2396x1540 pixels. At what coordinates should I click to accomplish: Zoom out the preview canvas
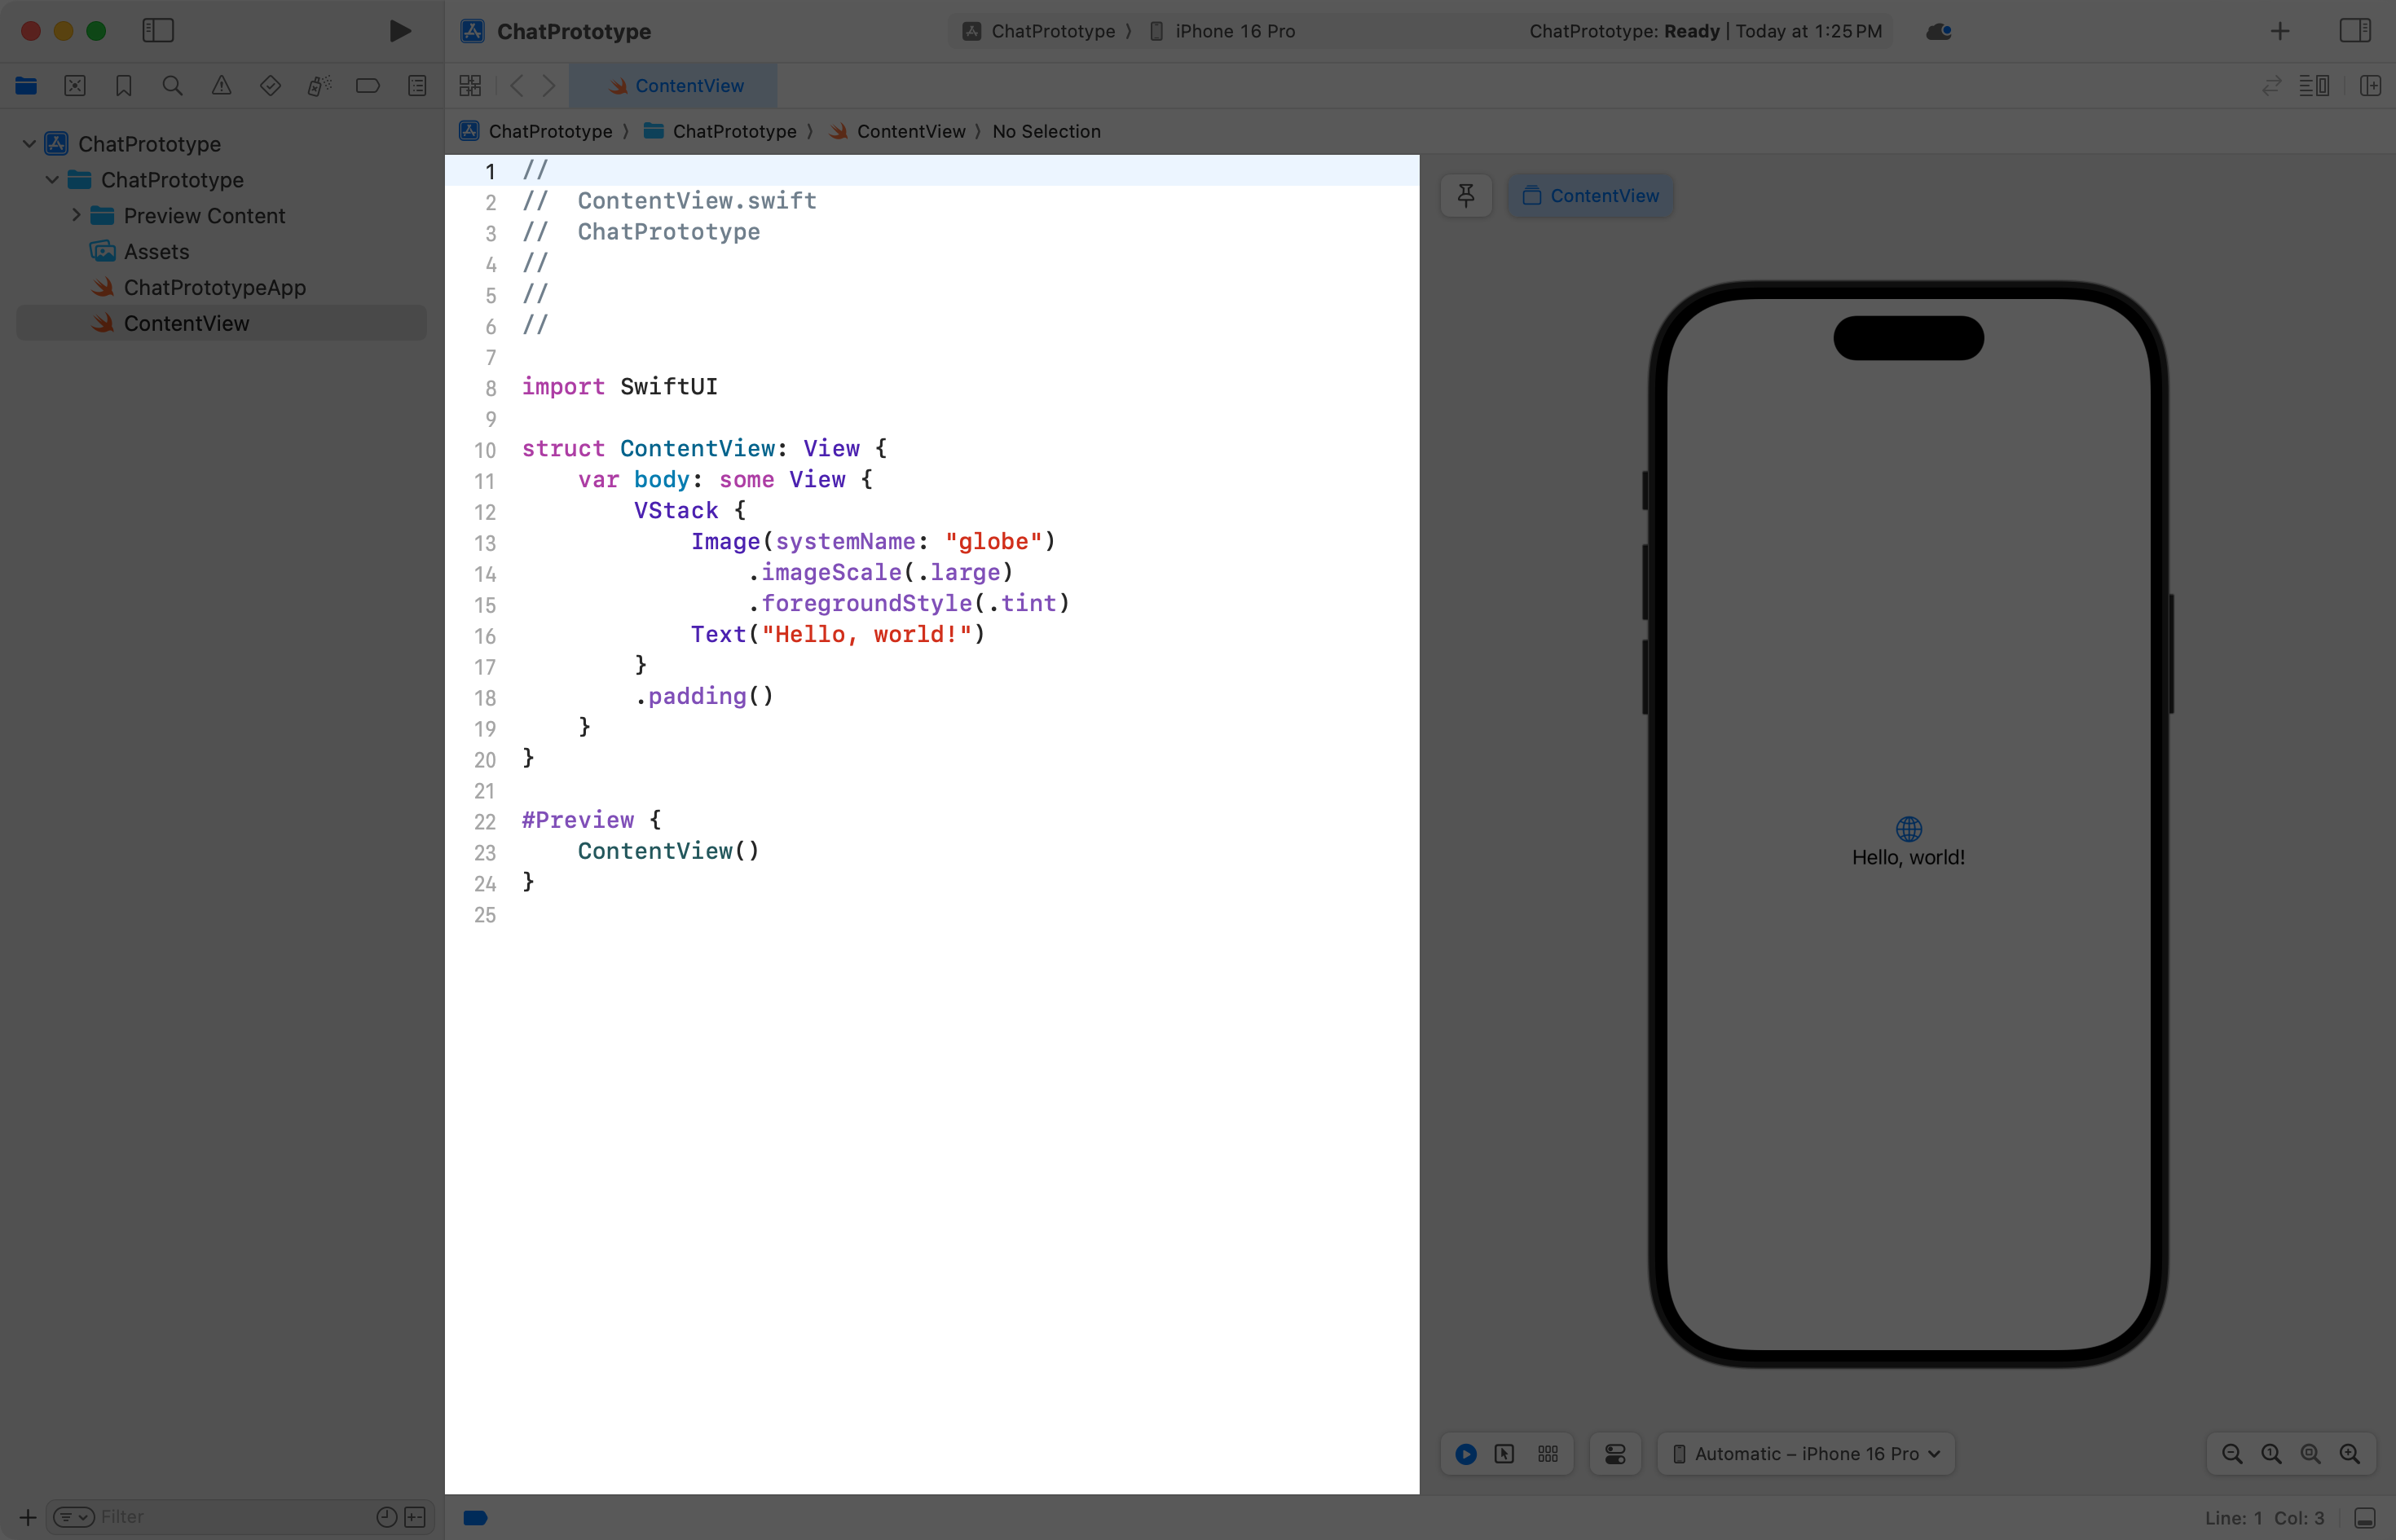2231,1454
